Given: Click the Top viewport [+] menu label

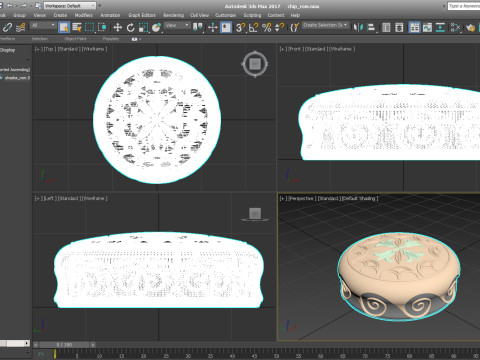Looking at the screenshot, I should (x=38, y=49).
